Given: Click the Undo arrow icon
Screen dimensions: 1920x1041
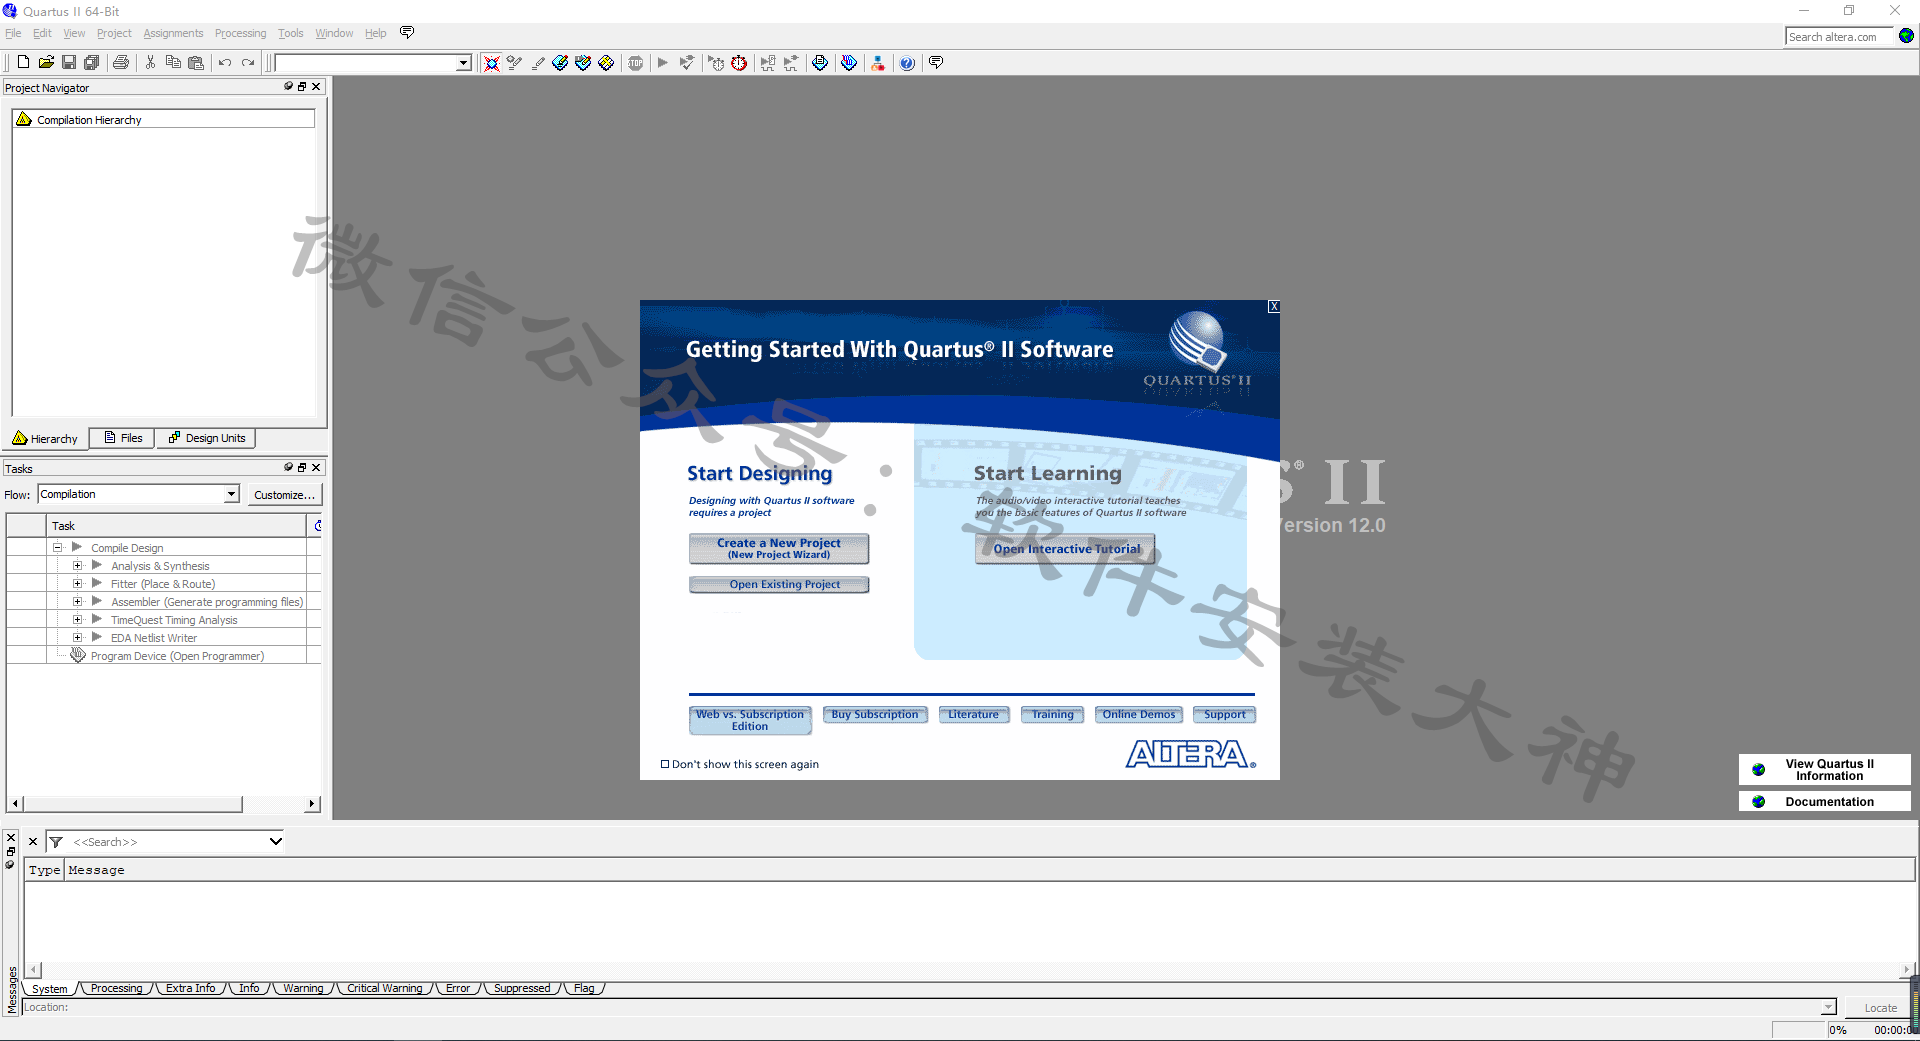Looking at the screenshot, I should (225, 62).
